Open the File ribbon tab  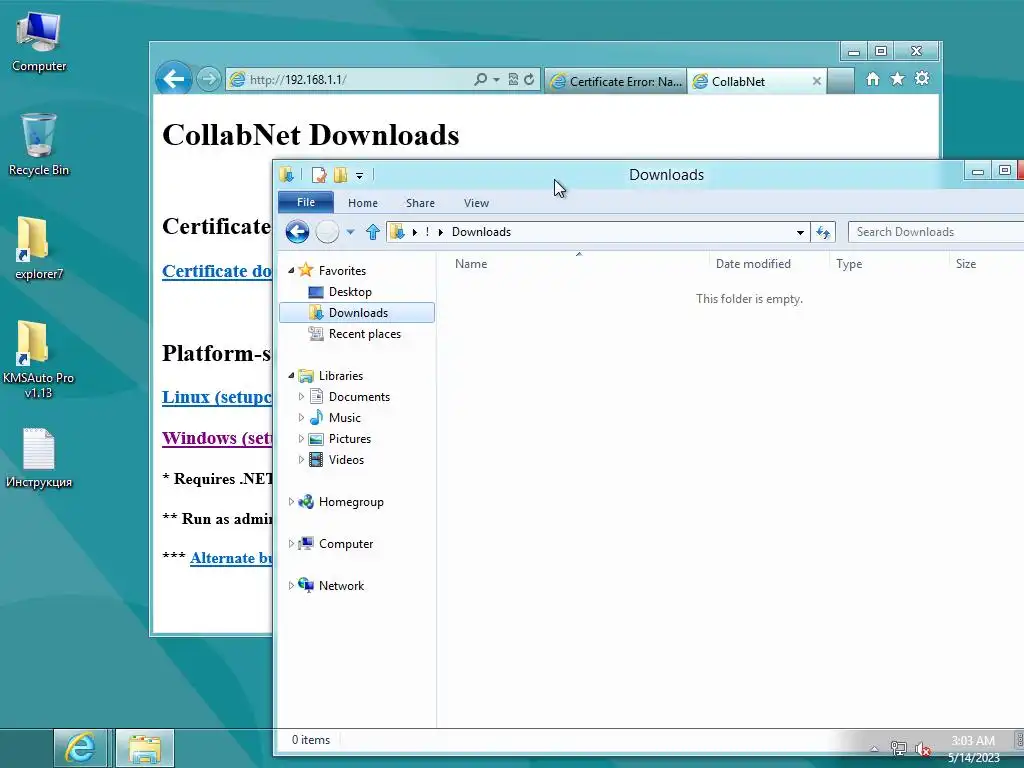pyautogui.click(x=306, y=202)
